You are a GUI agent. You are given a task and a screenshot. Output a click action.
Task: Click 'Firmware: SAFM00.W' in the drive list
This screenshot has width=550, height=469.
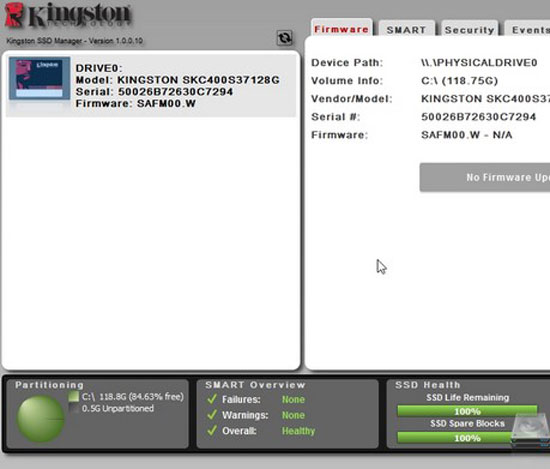tap(135, 103)
